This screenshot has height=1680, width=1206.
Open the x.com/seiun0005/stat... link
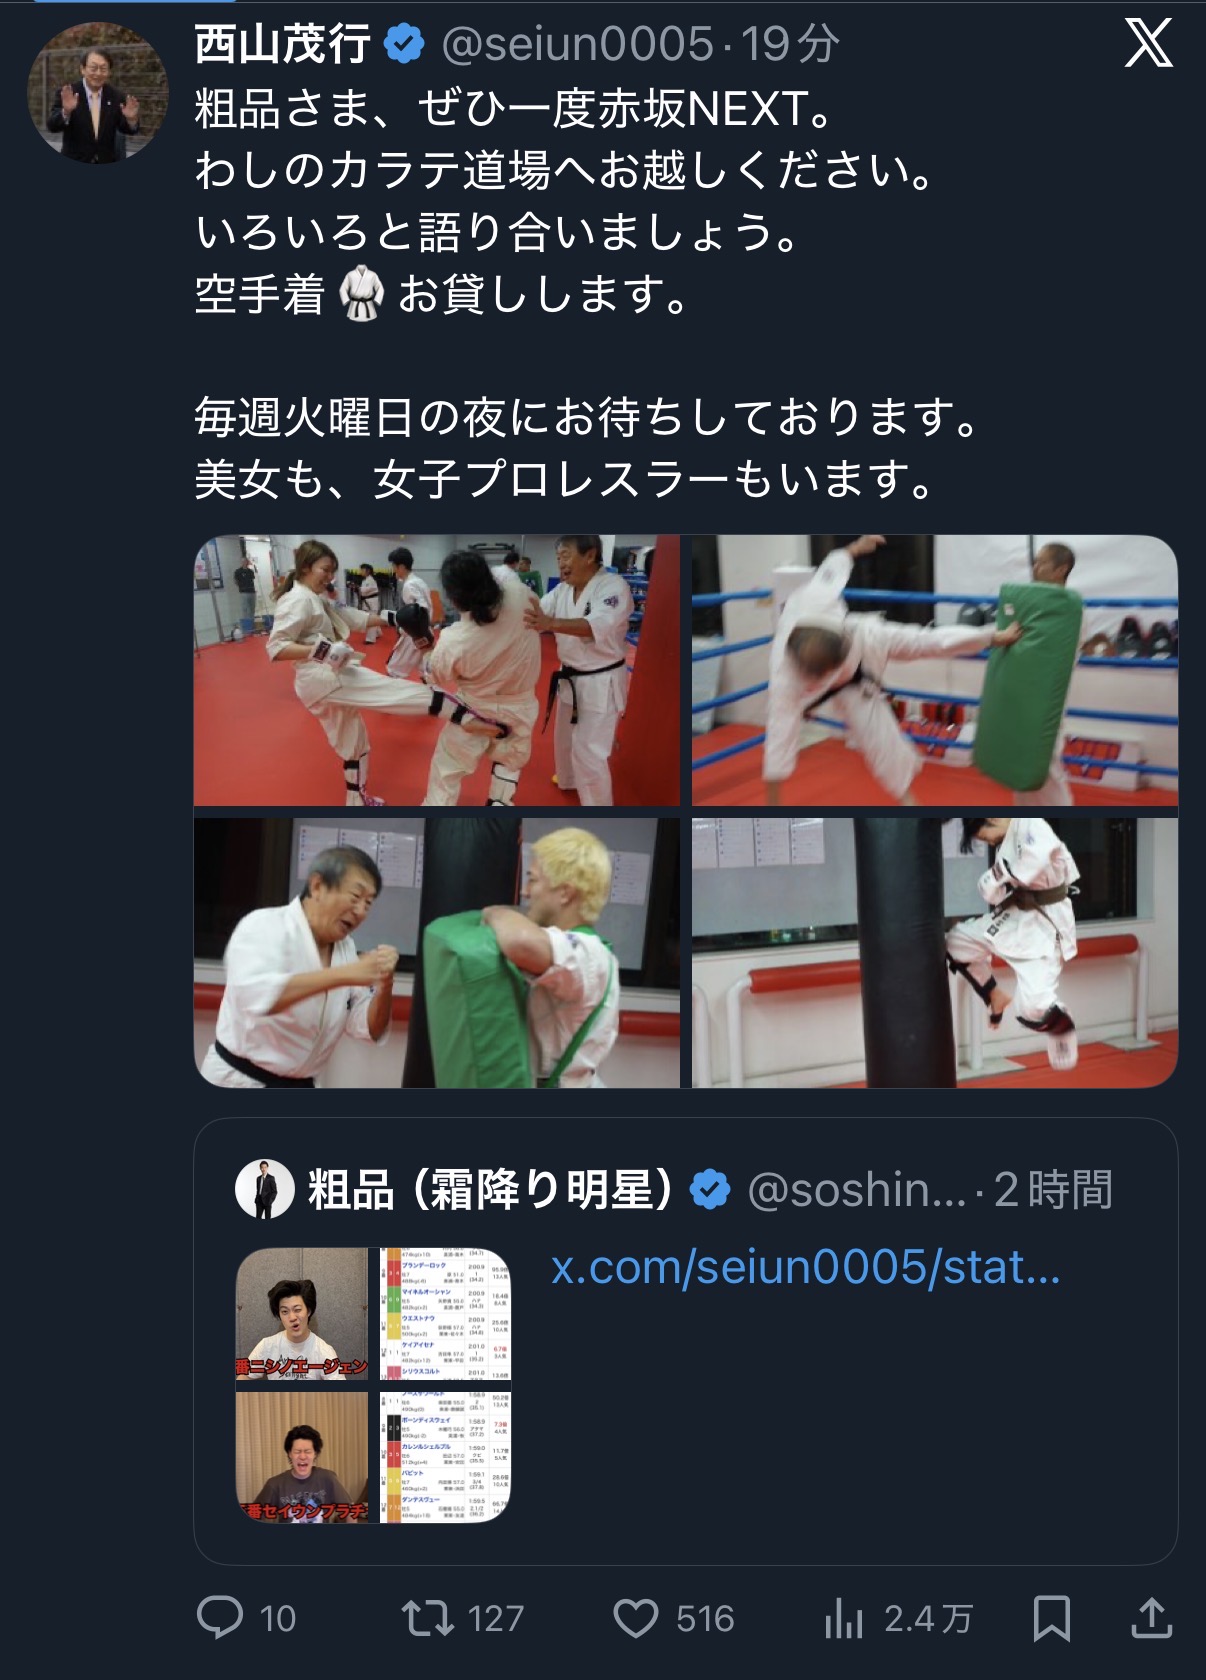click(x=806, y=1268)
